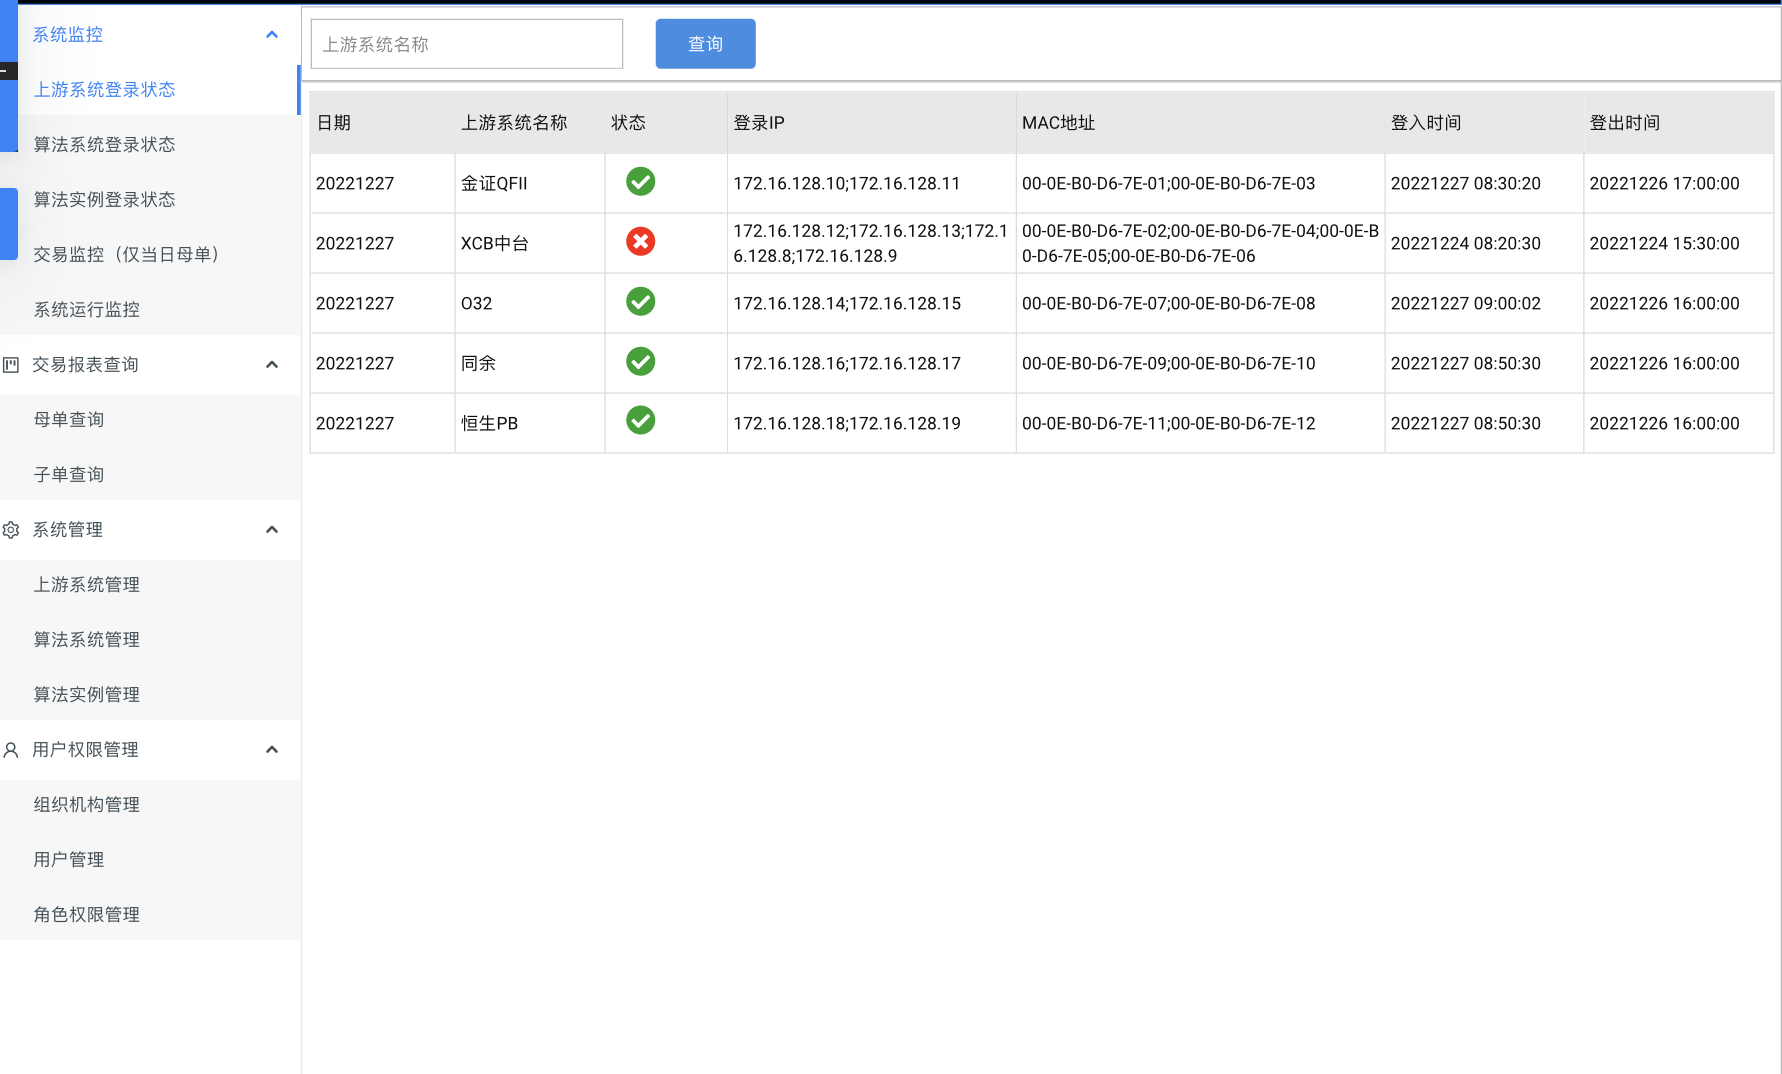This screenshot has width=1782, height=1074.
Task: Click the 系统监控 menu title
Action: click(x=68, y=35)
